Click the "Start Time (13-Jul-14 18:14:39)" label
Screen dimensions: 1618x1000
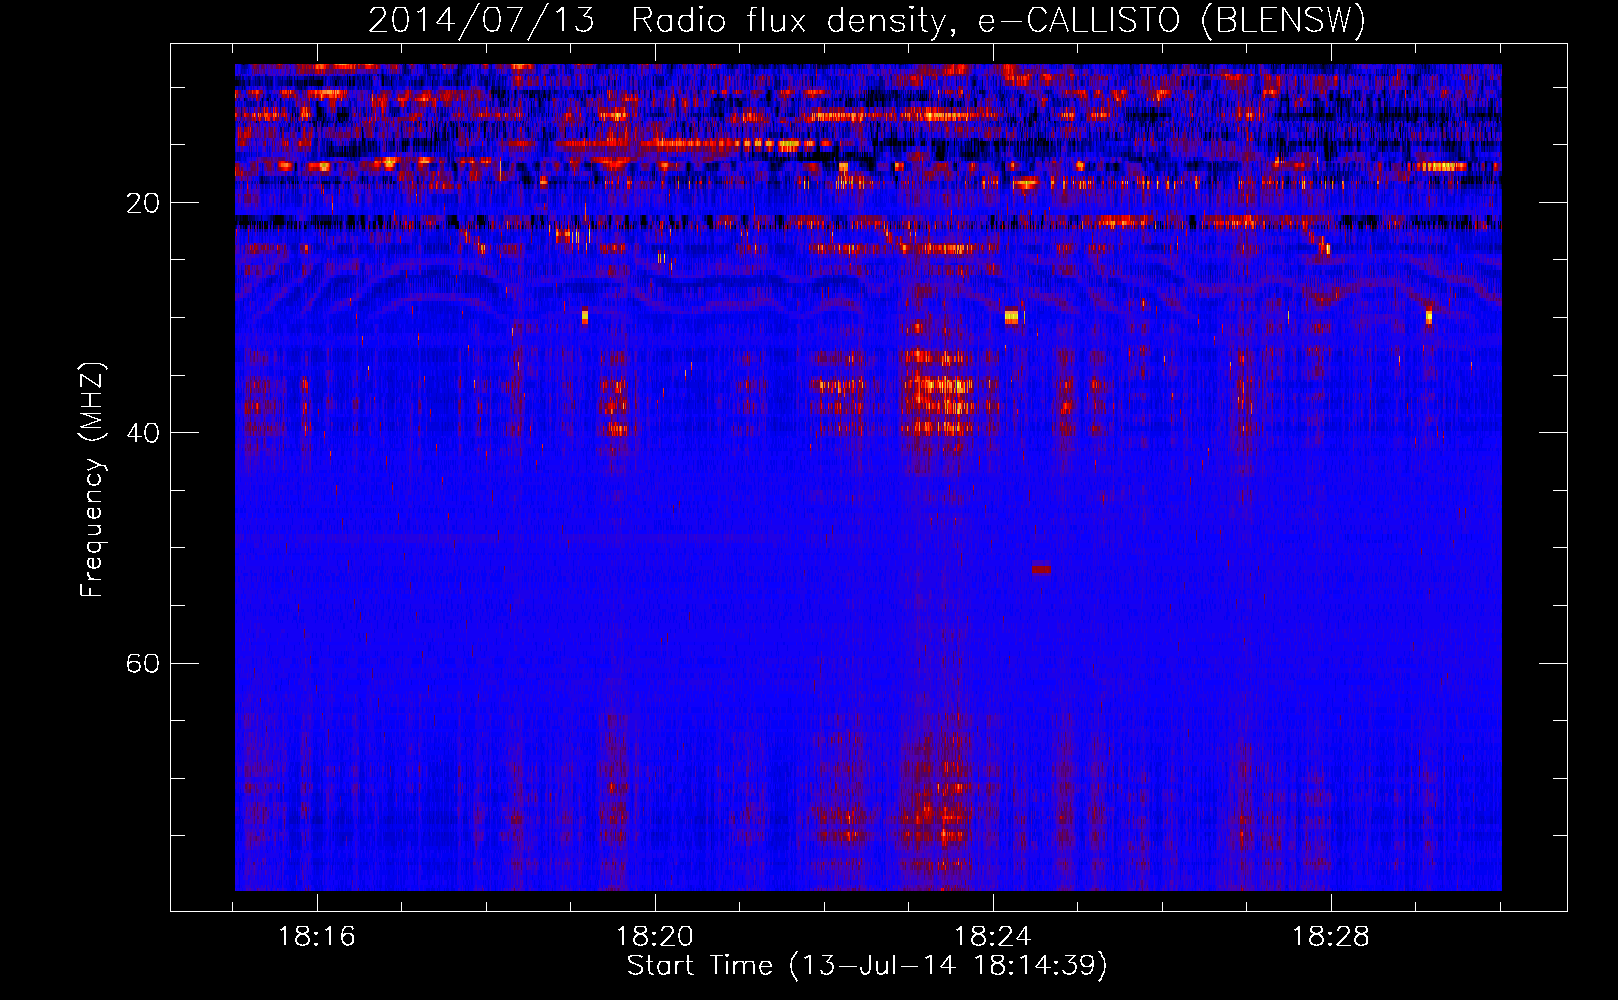(x=867, y=966)
